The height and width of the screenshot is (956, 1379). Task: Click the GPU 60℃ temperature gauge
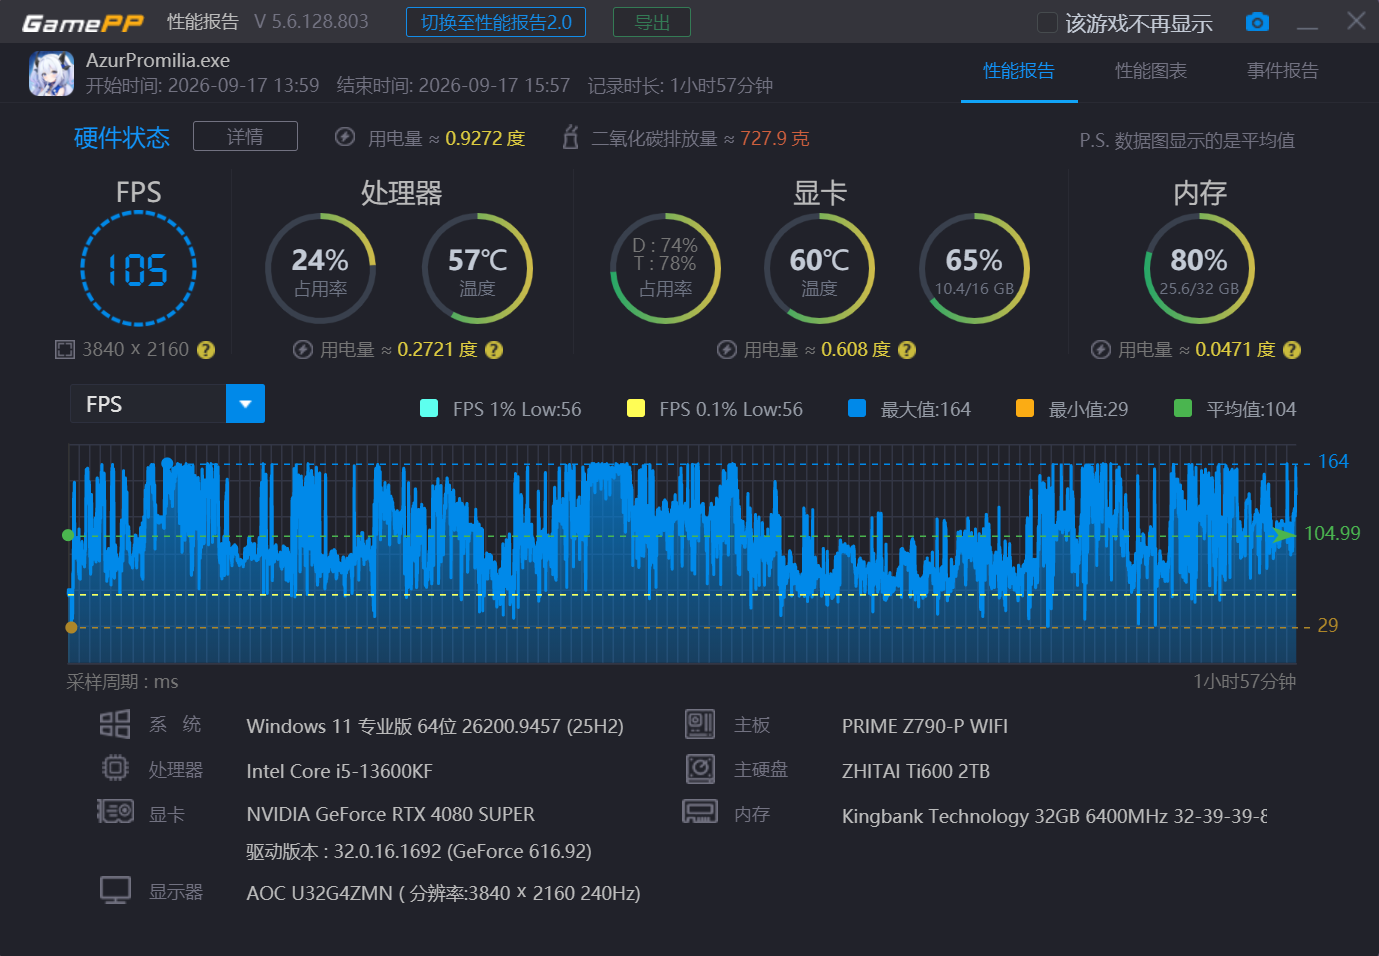819,268
